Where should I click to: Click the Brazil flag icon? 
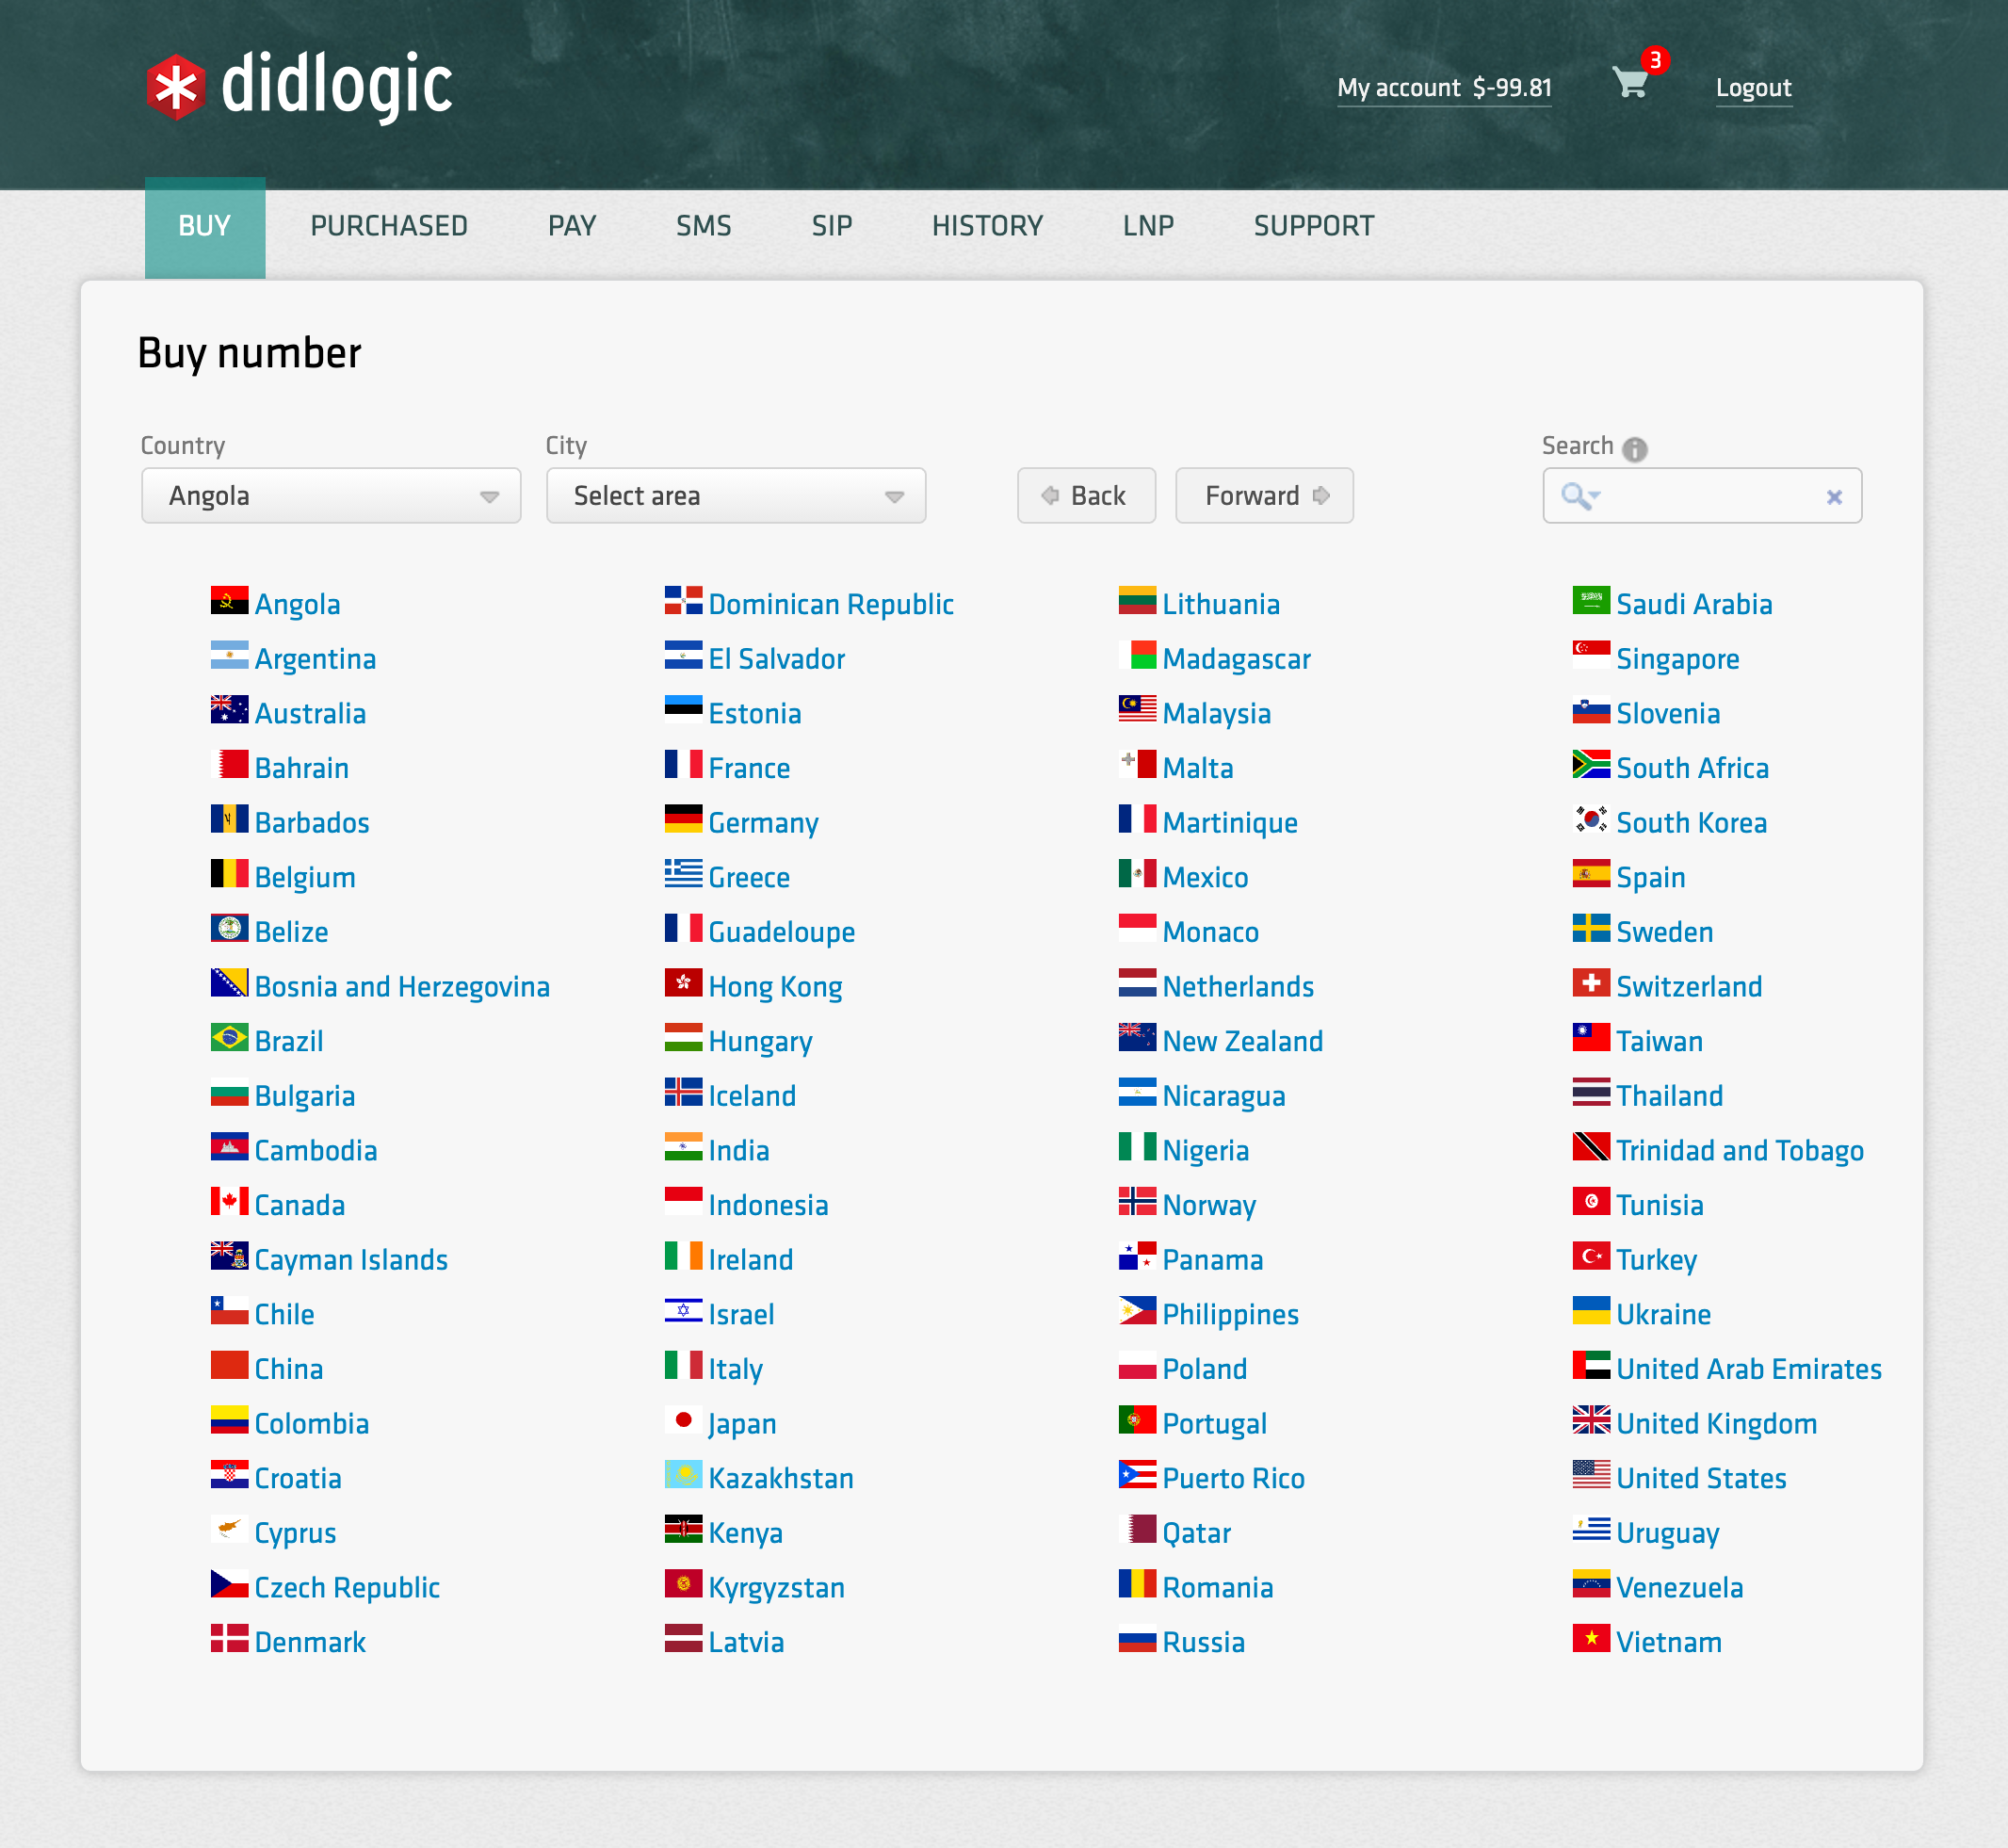pyautogui.click(x=229, y=1038)
